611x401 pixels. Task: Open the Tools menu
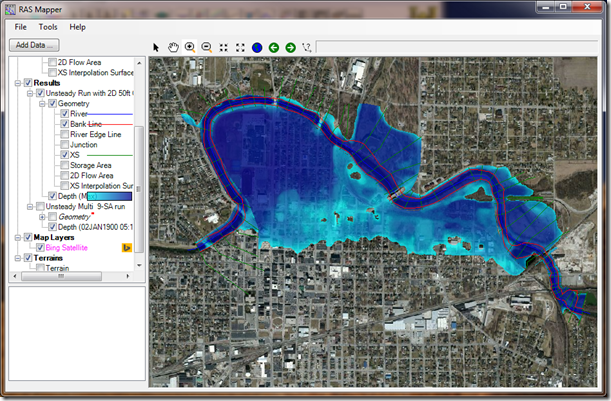click(x=47, y=27)
